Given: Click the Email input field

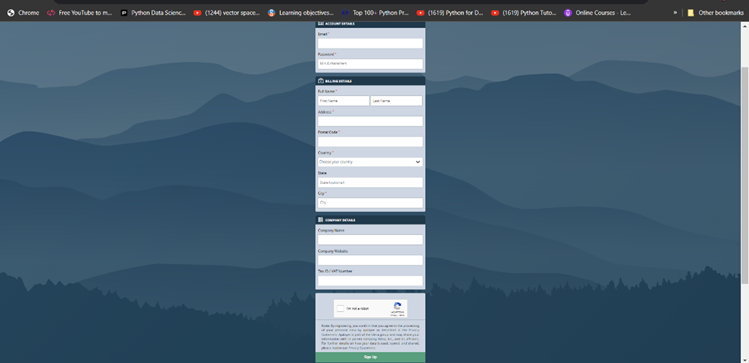Looking at the screenshot, I should (x=370, y=43).
